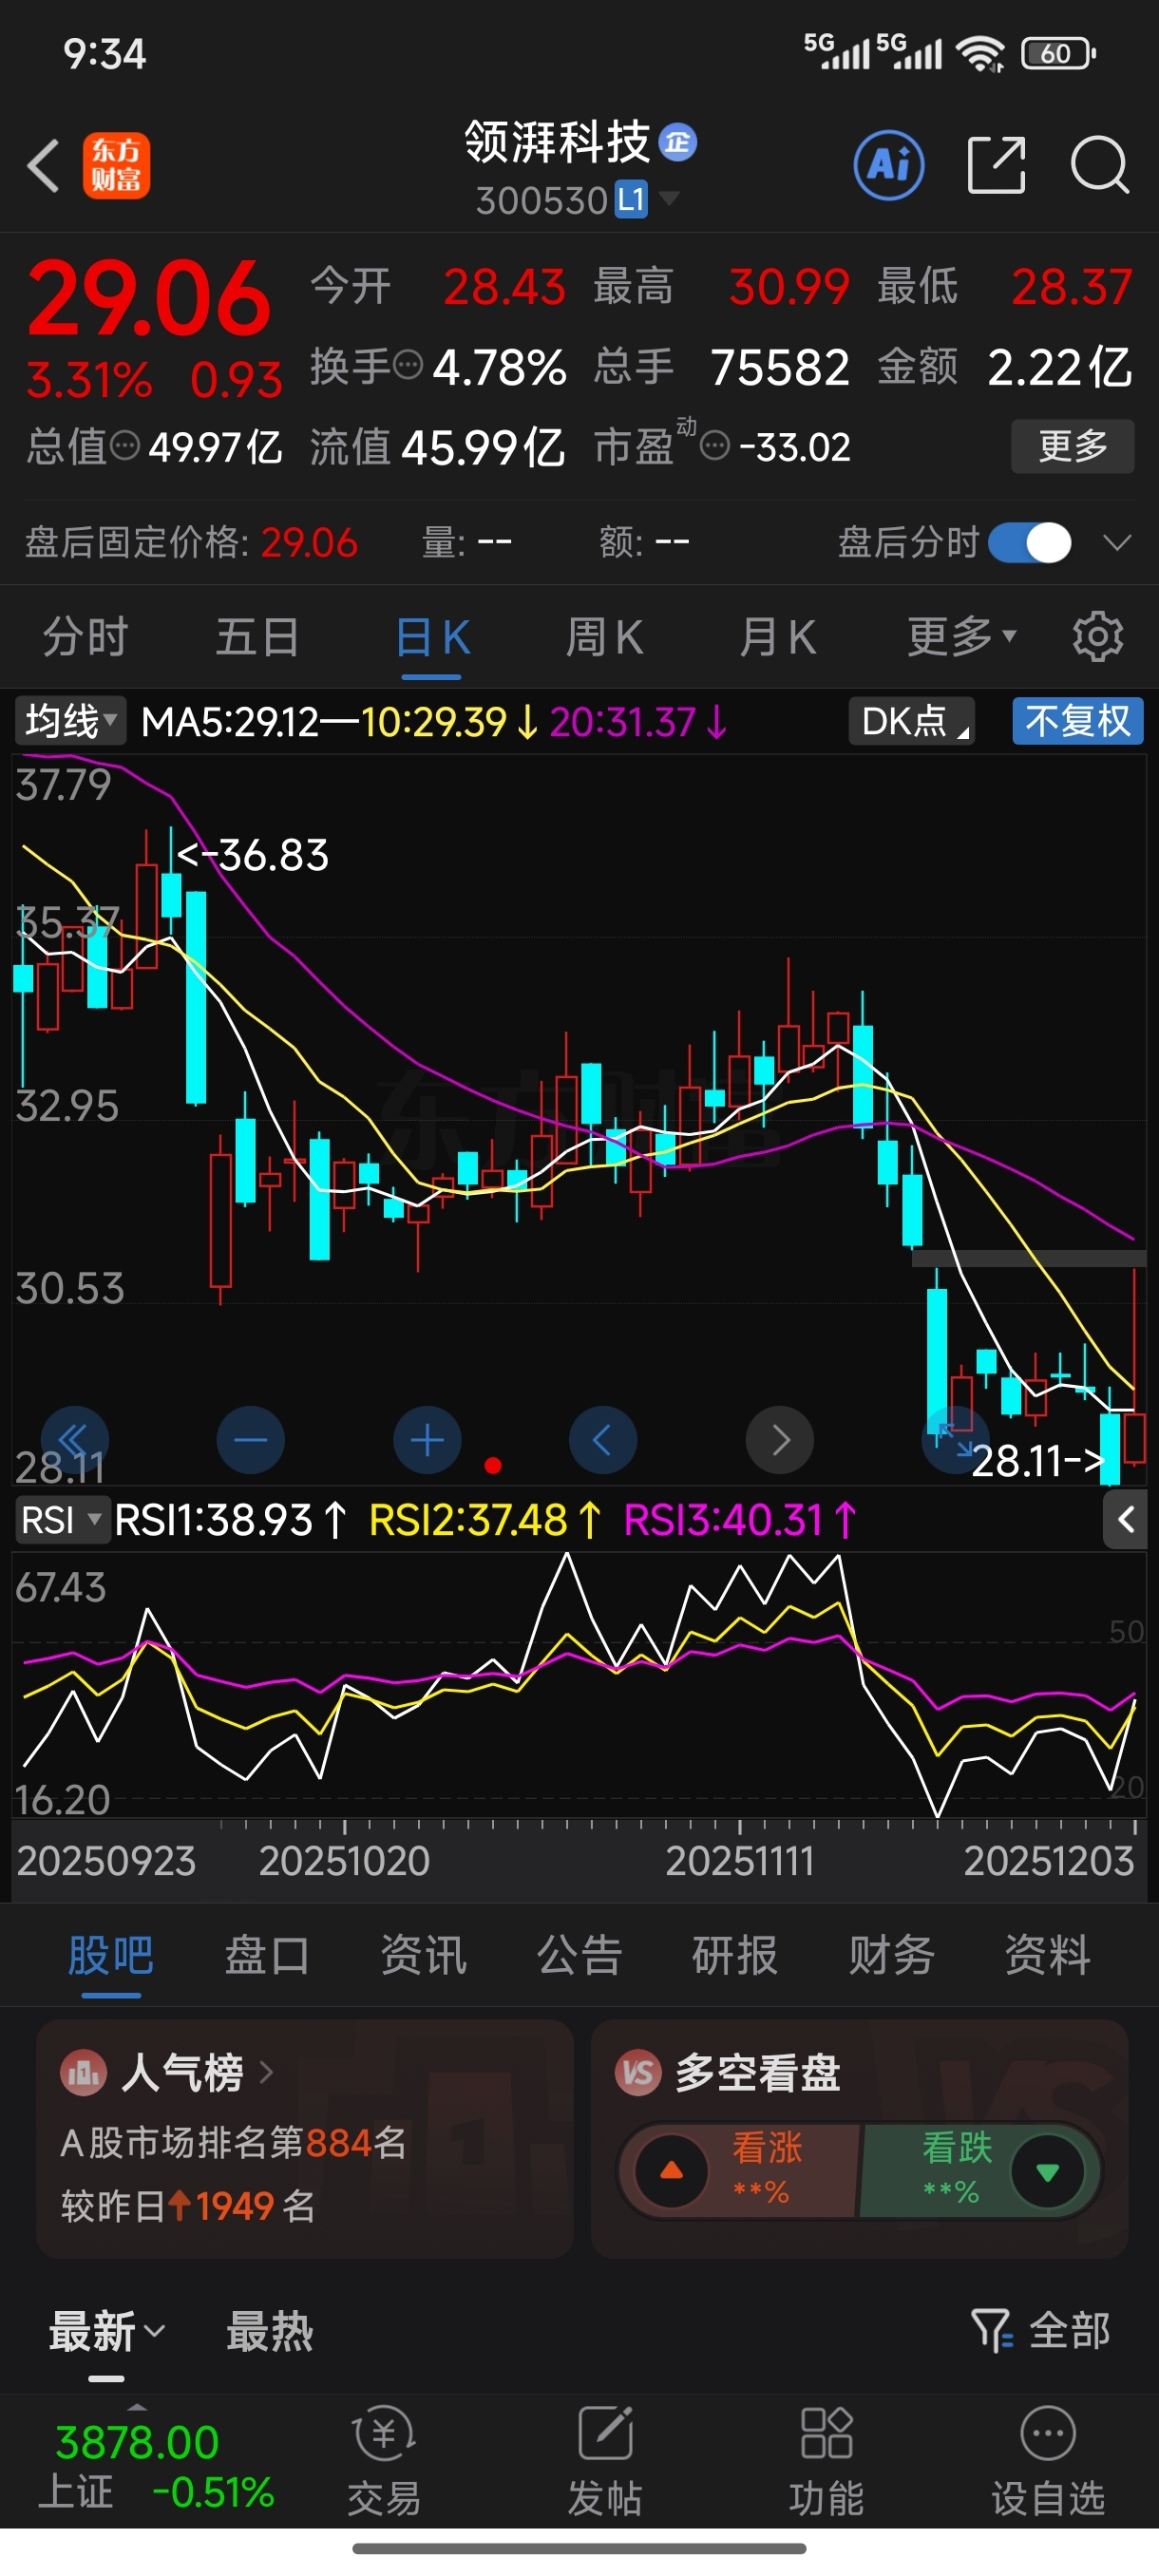Tap the L1 level badge

click(631, 200)
